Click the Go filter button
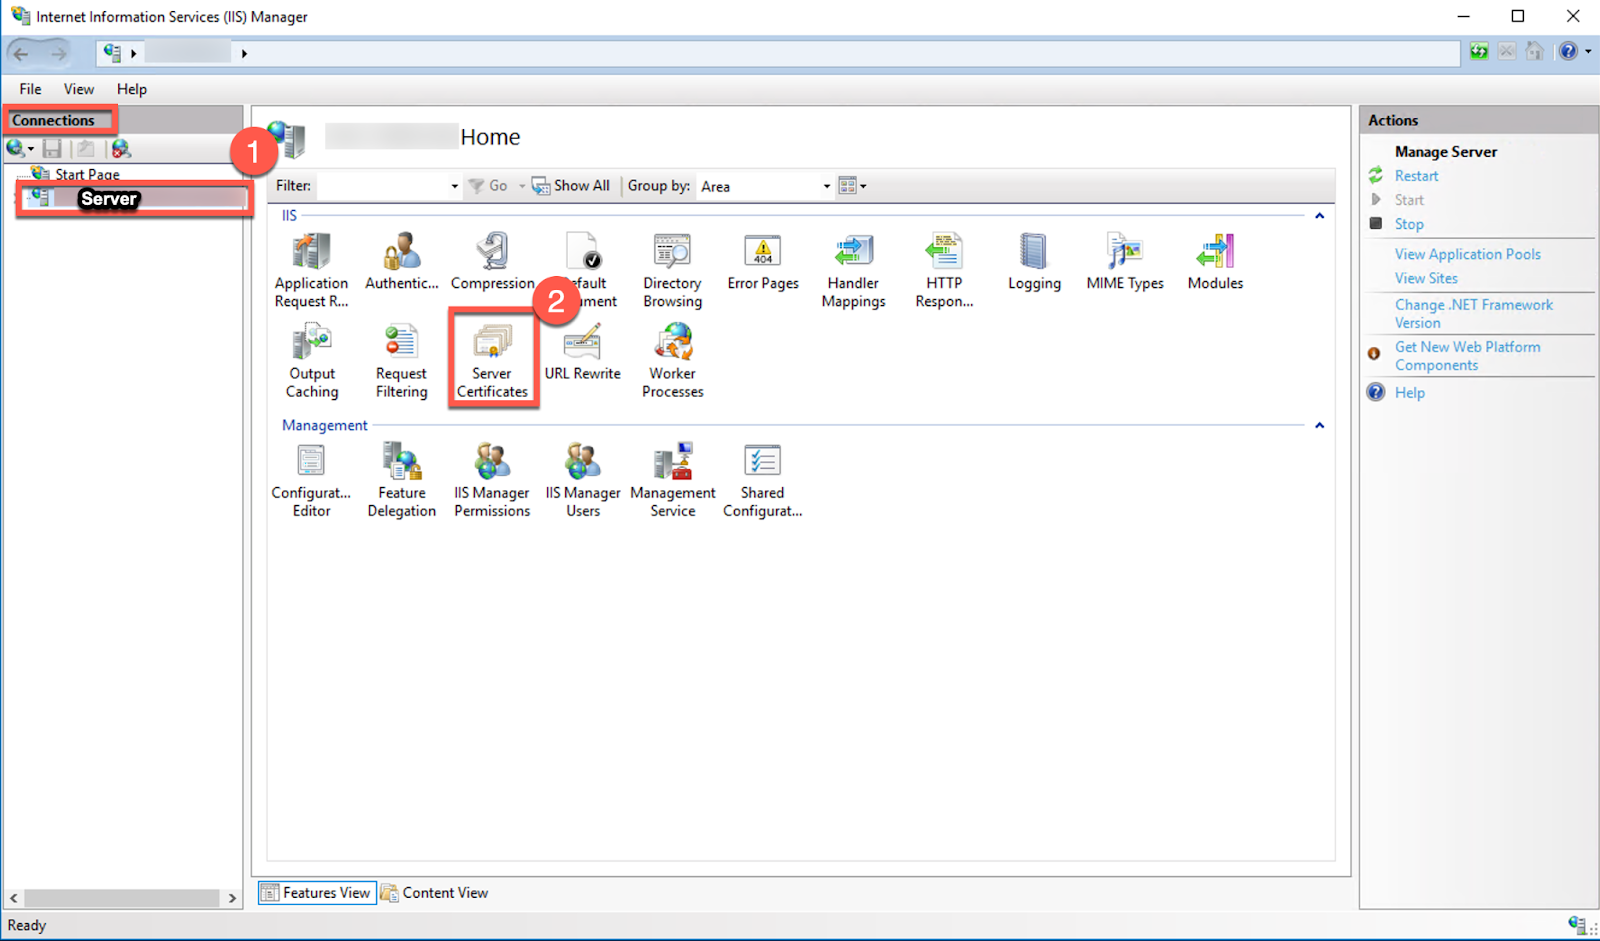Screen dimensions: 1600x941 coord(488,186)
